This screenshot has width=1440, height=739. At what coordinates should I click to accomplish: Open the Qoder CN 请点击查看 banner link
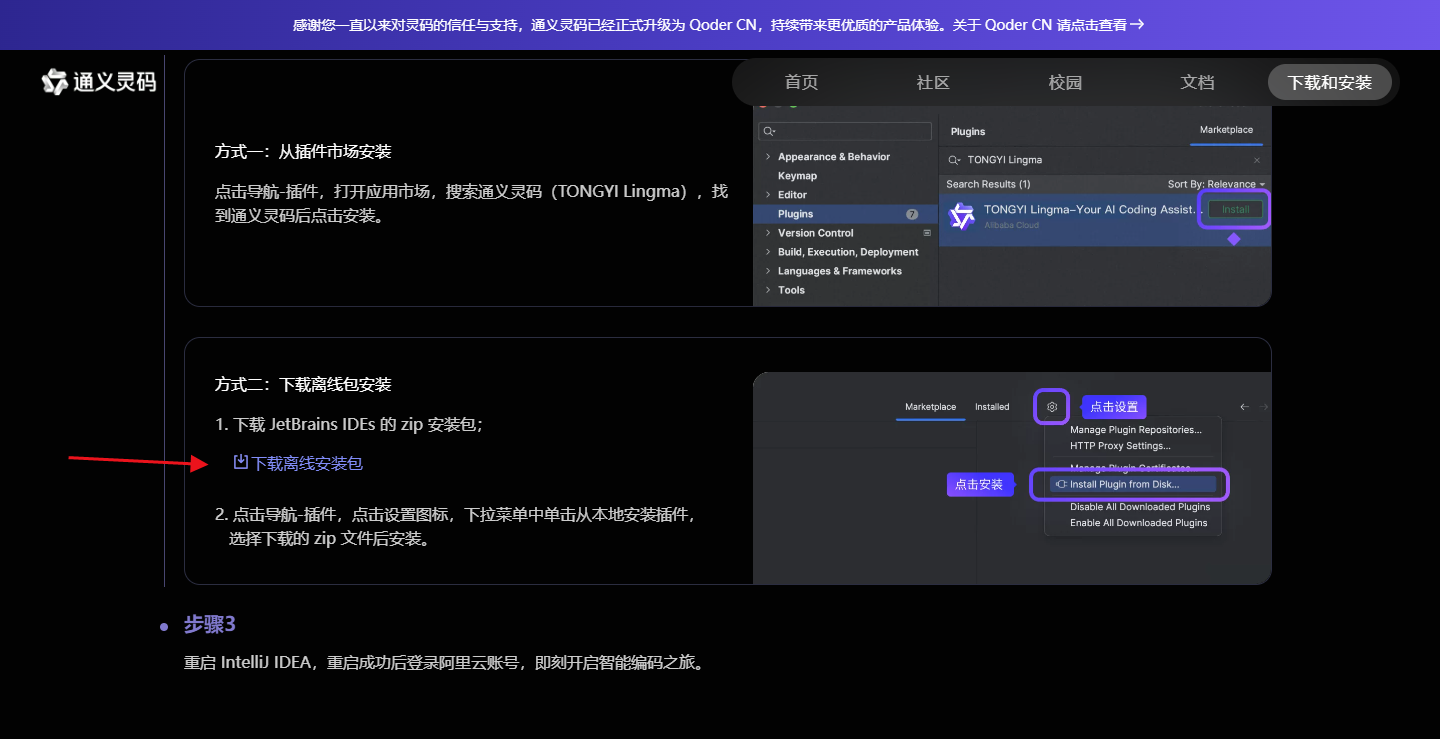click(1049, 24)
